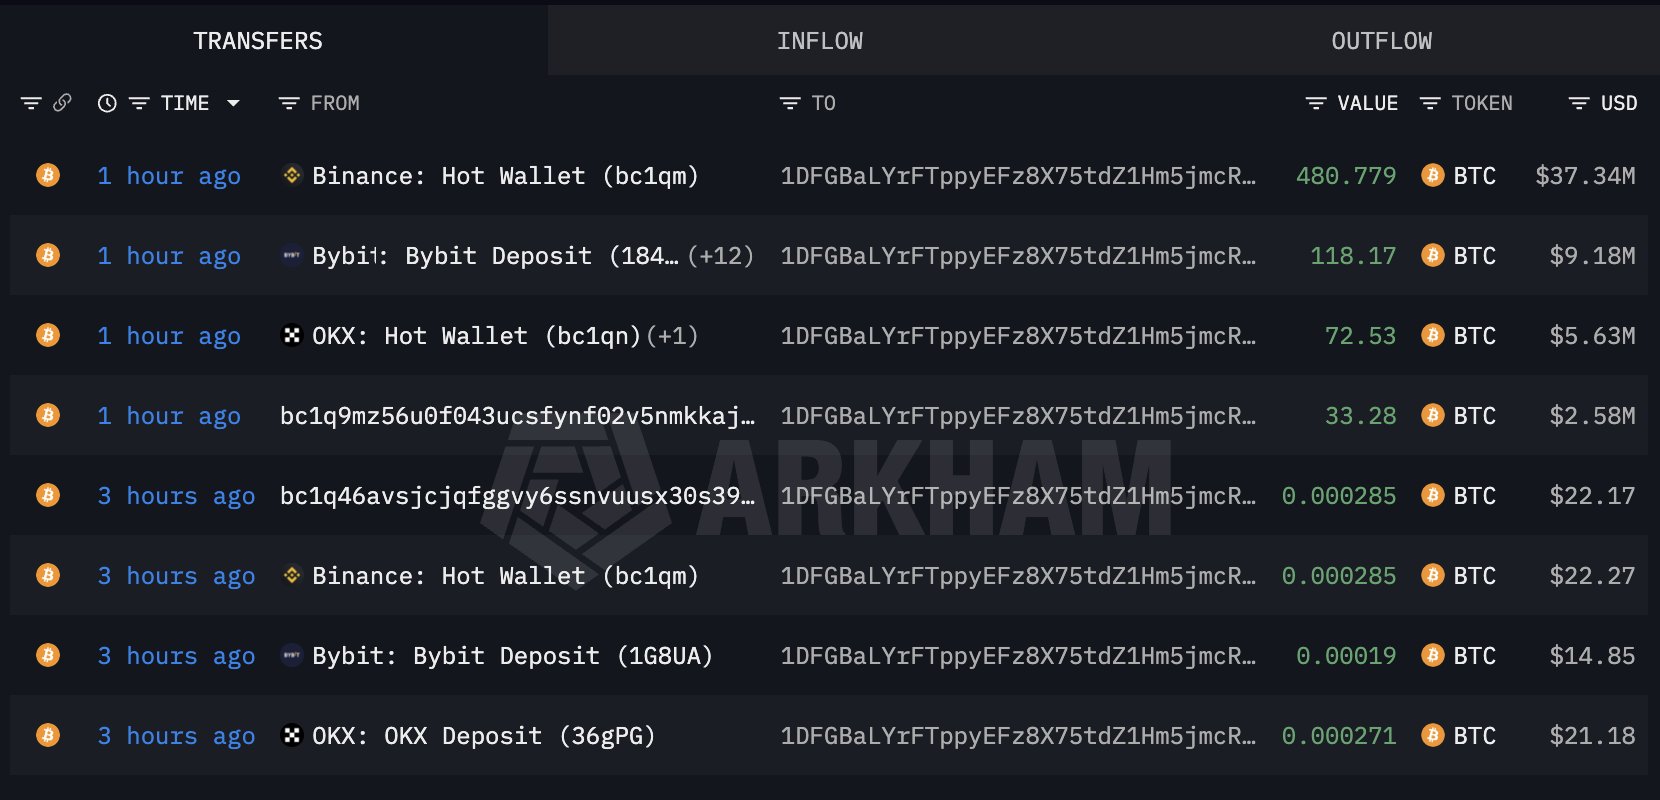Open the first row's 1 hour ago transaction
1660x800 pixels.
[169, 175]
